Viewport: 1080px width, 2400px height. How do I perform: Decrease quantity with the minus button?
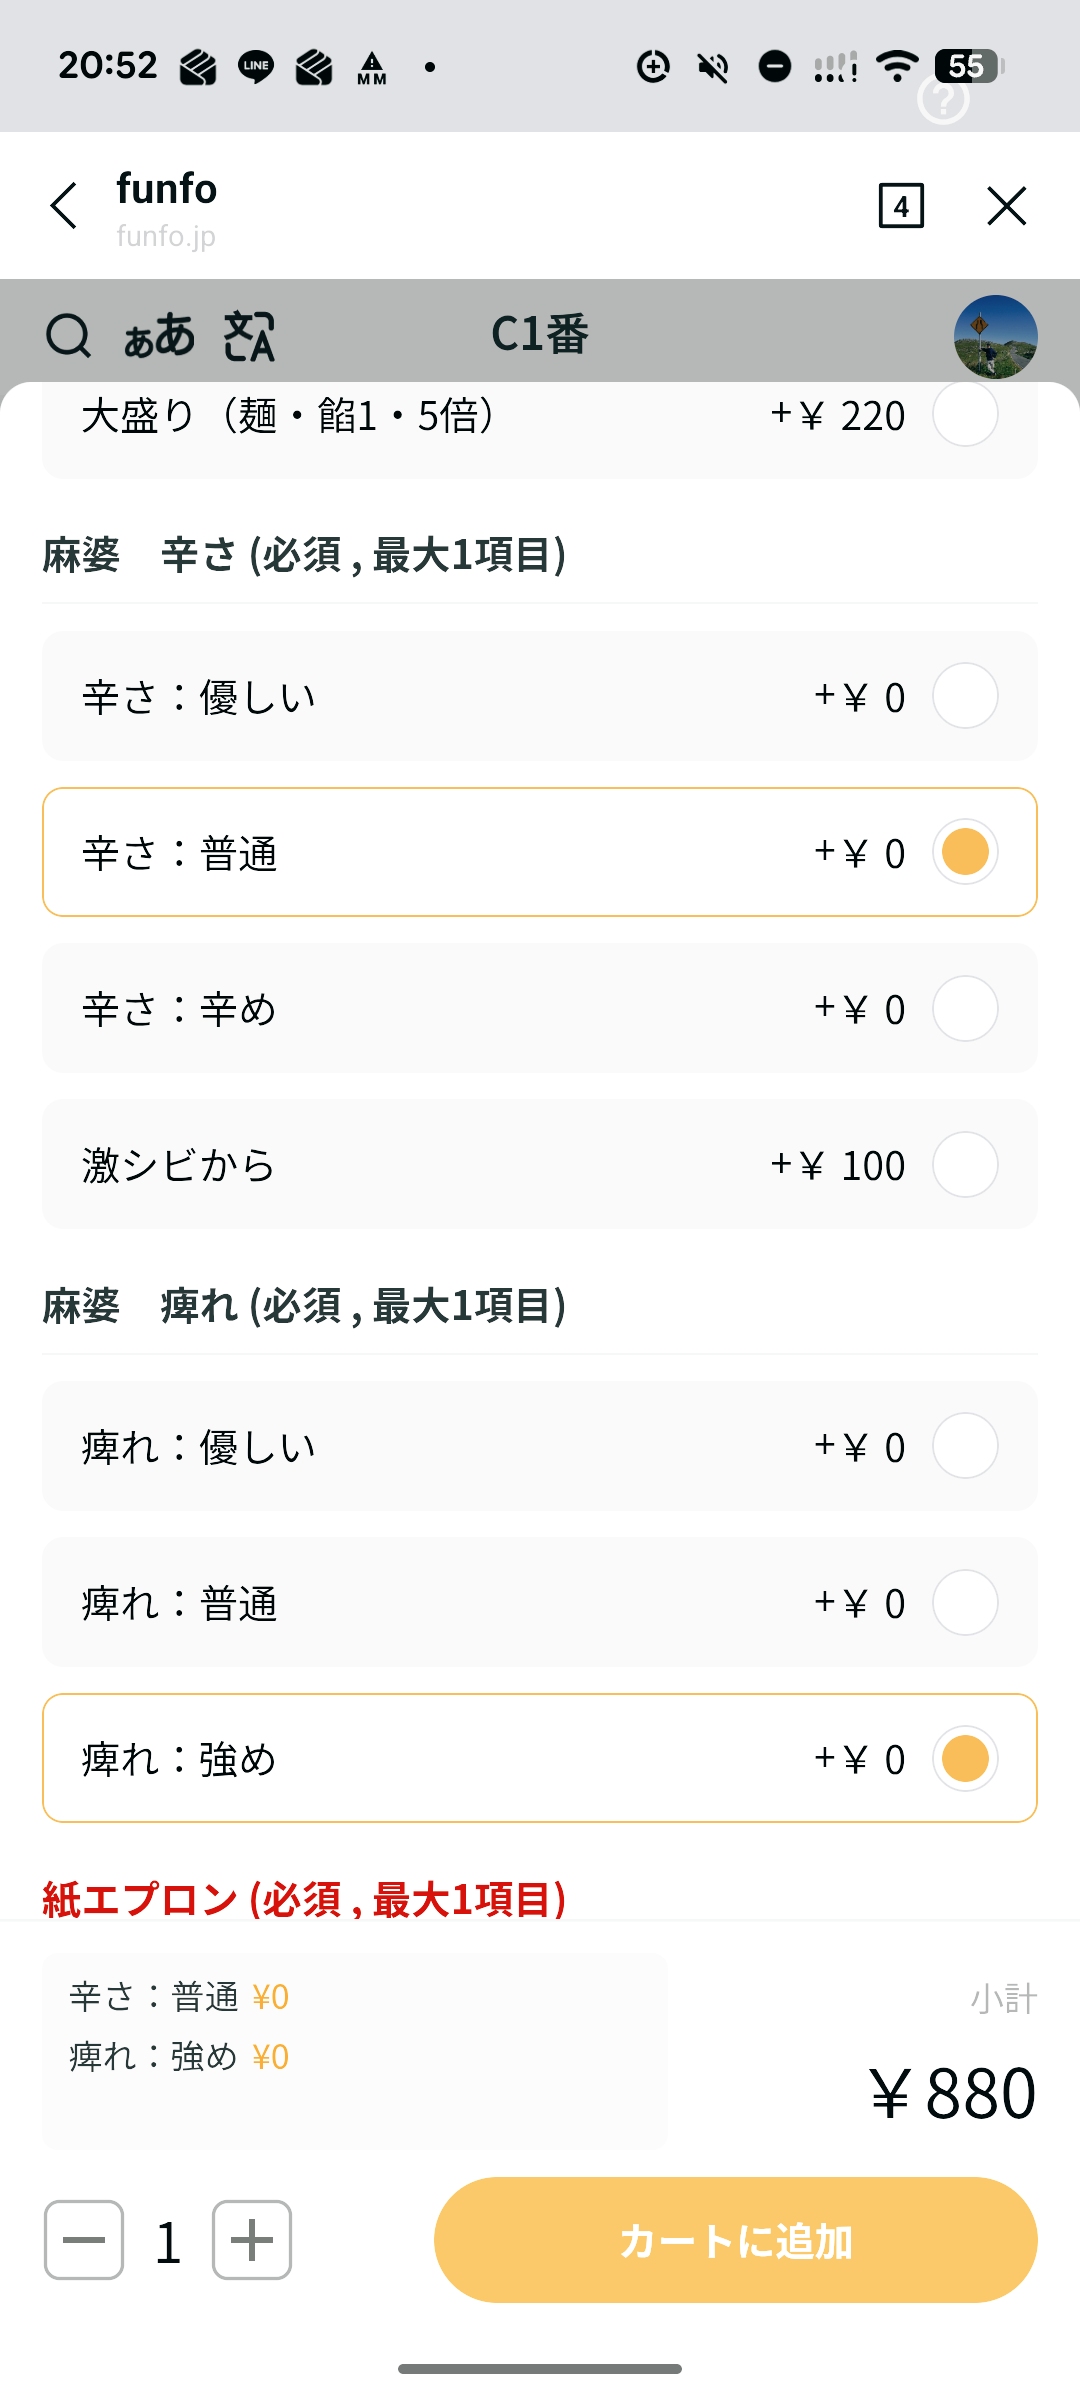[84, 2240]
